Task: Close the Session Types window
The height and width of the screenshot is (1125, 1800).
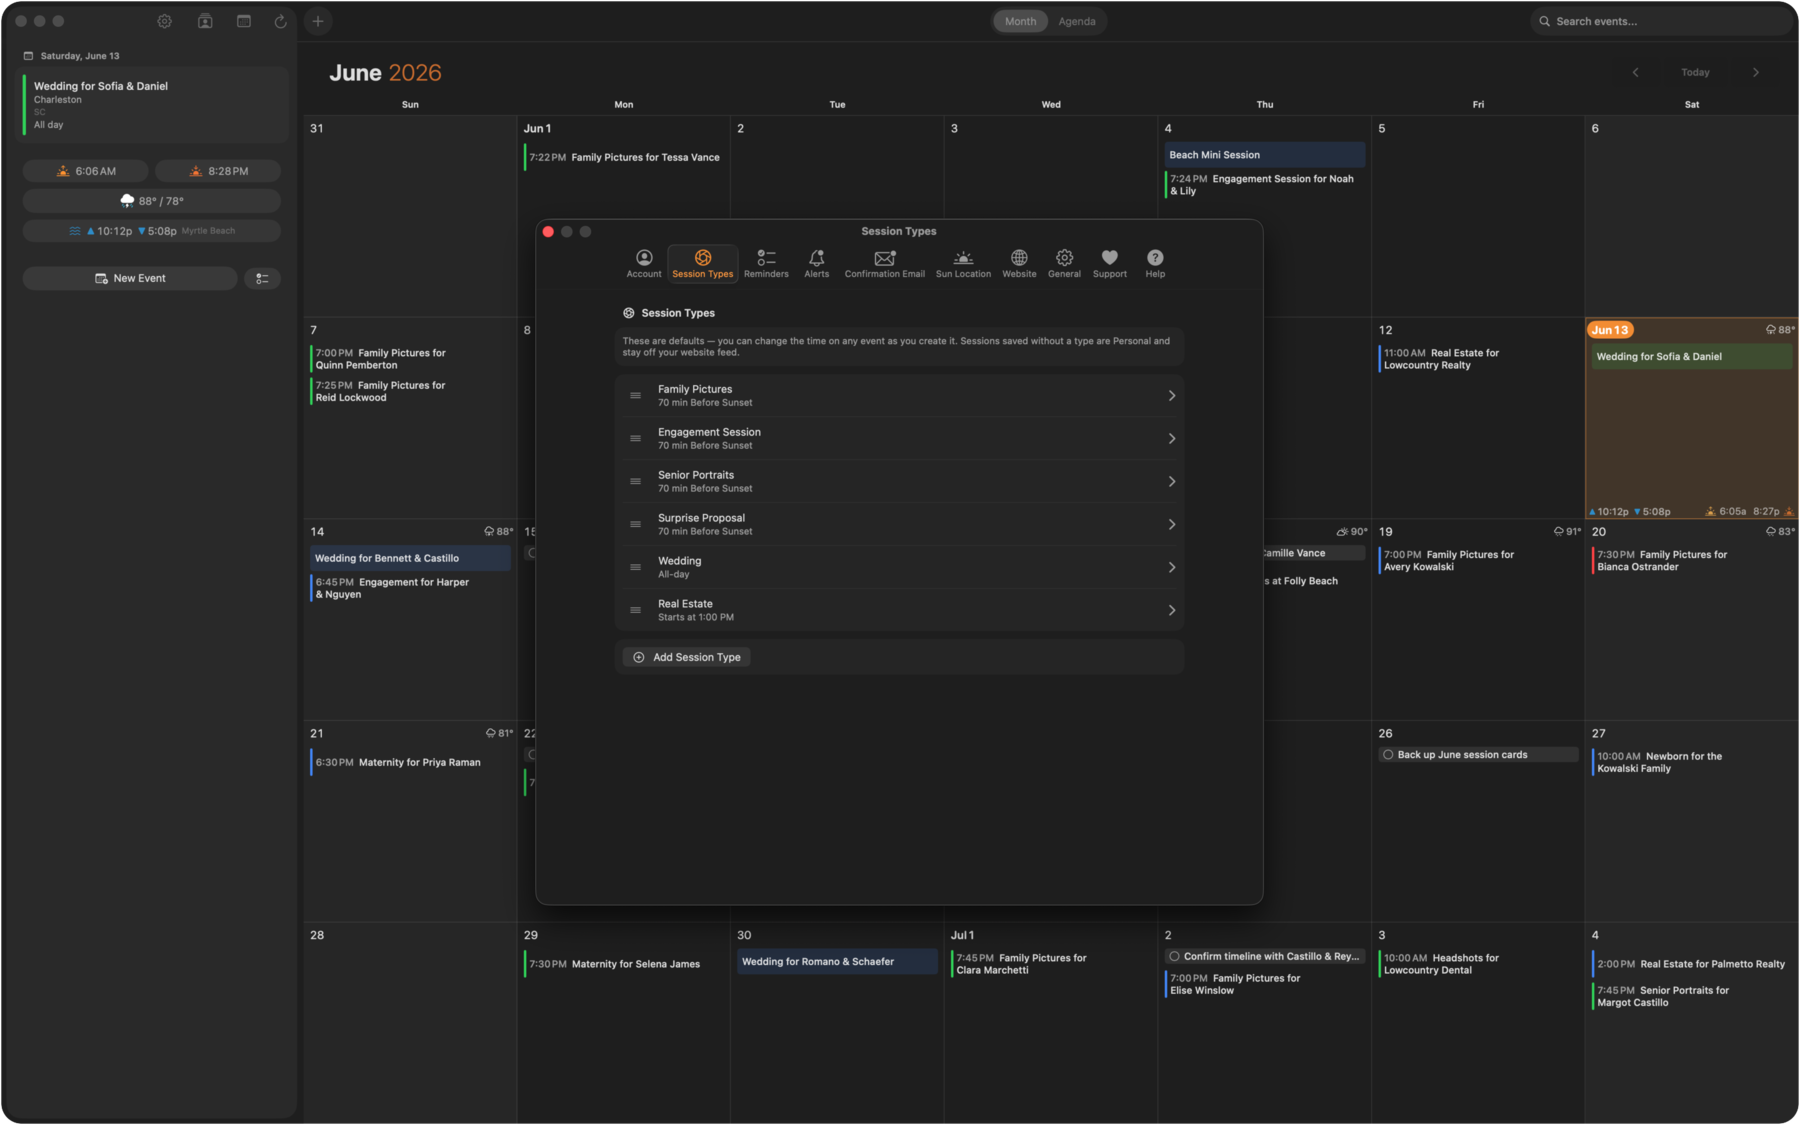Action: (548, 232)
